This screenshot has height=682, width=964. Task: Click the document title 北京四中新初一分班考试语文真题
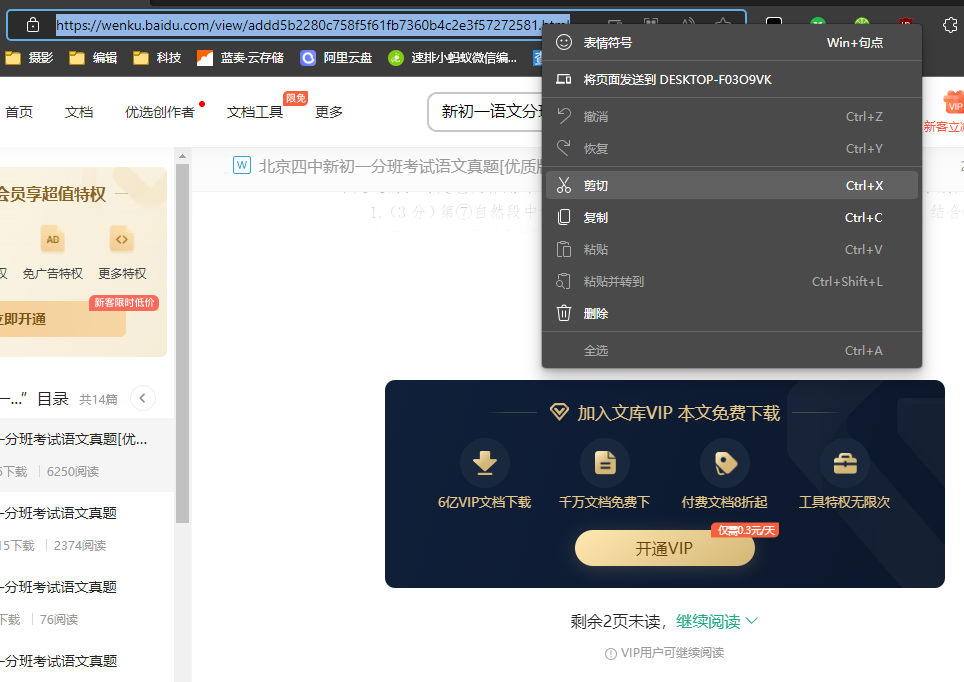[400, 166]
